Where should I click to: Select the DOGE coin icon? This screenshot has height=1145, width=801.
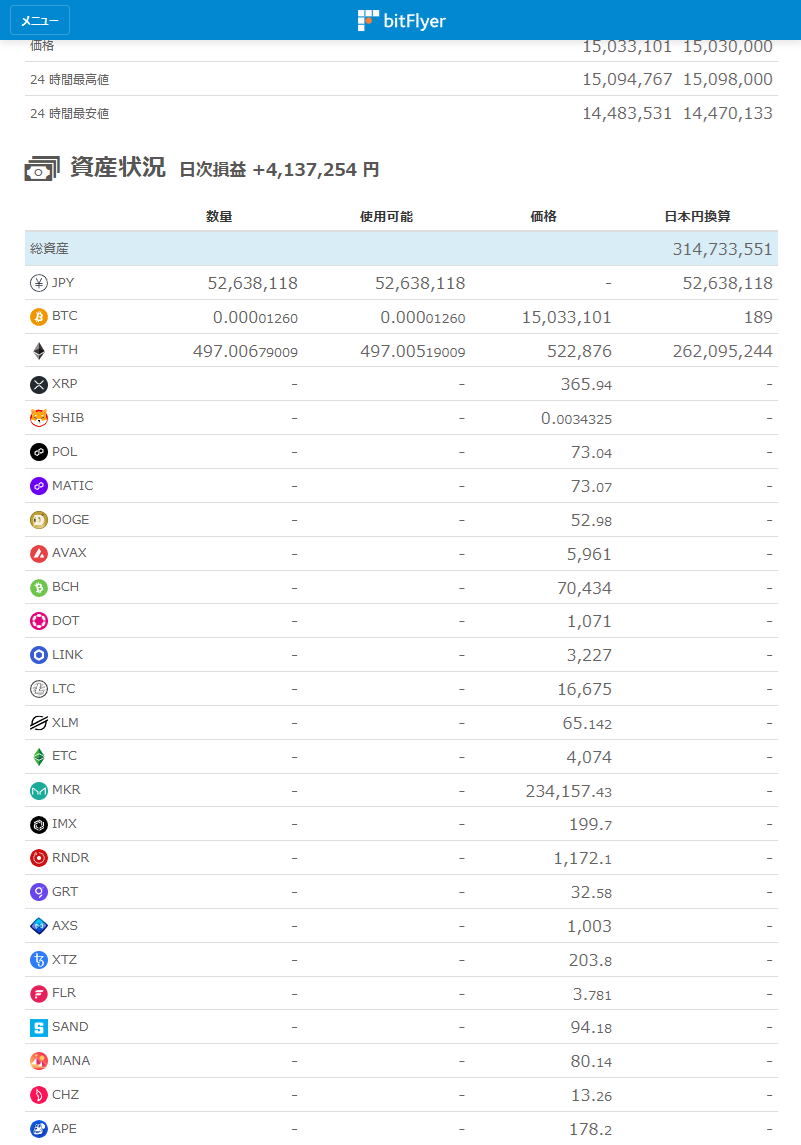[x=39, y=520]
